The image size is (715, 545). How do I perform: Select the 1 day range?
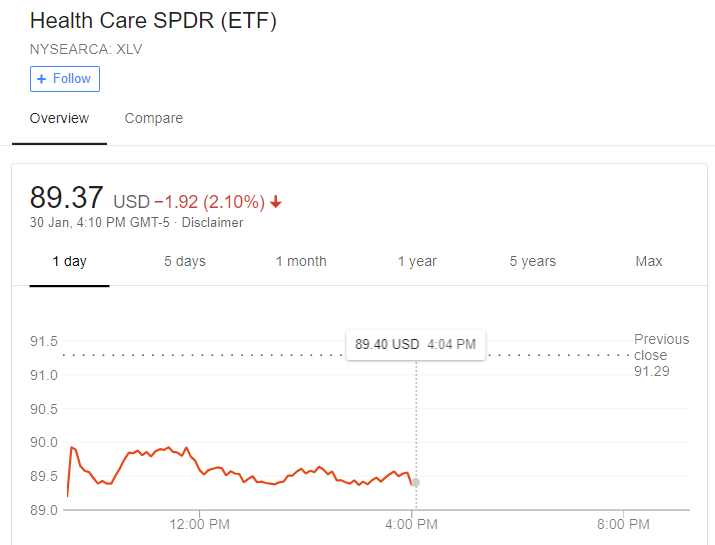69,262
